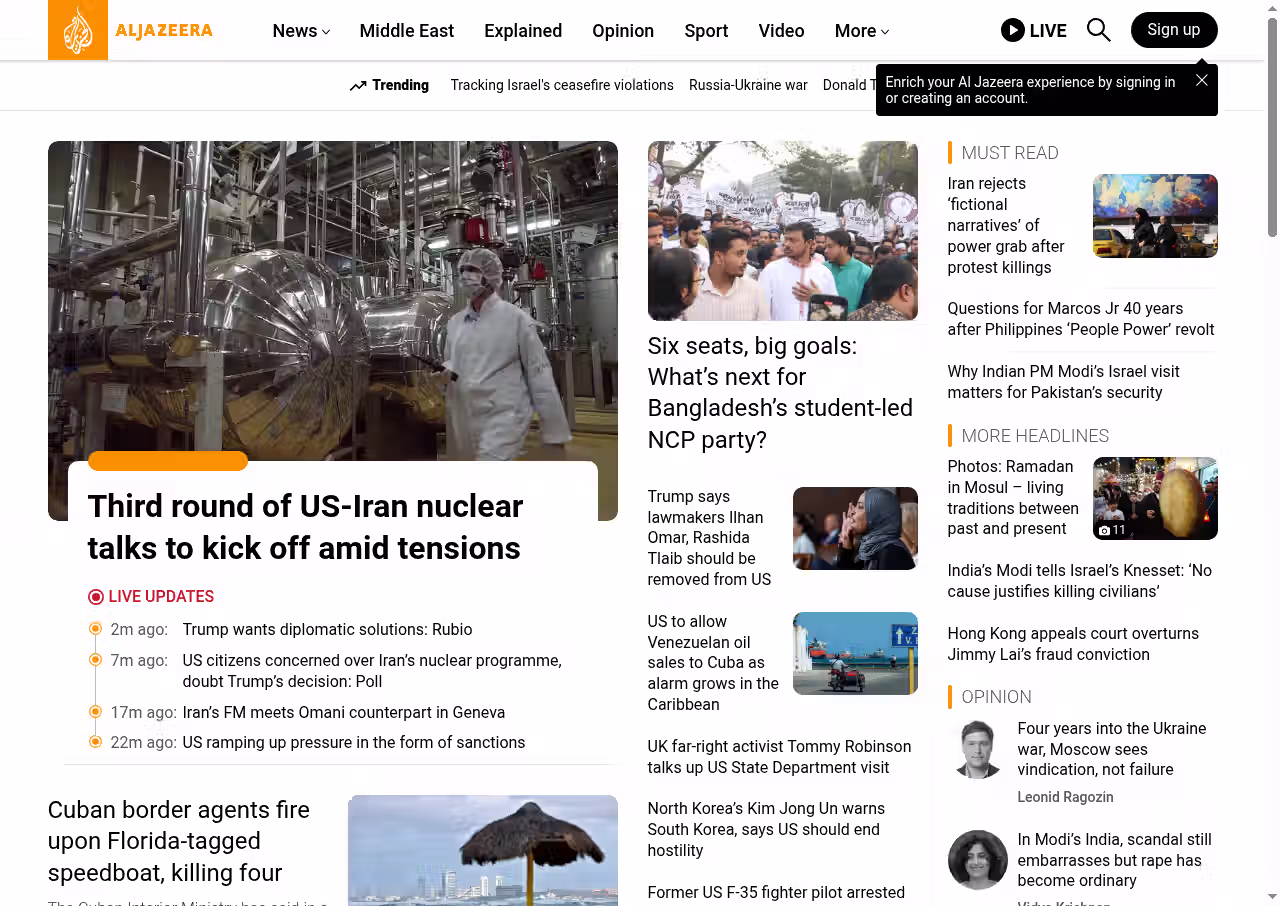Expand the News dropdown menu
Image resolution: width=1280 pixels, height=906 pixels.
[x=301, y=31]
